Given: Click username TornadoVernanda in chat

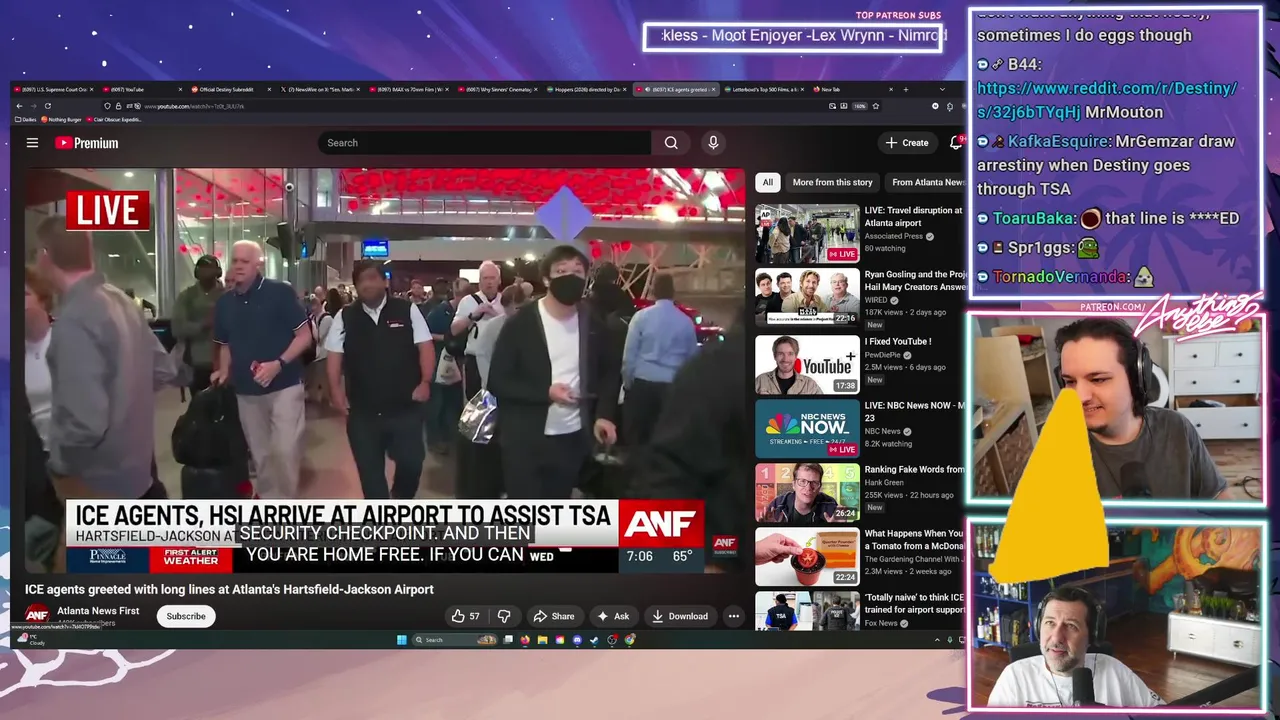Looking at the screenshot, I should point(1061,277).
